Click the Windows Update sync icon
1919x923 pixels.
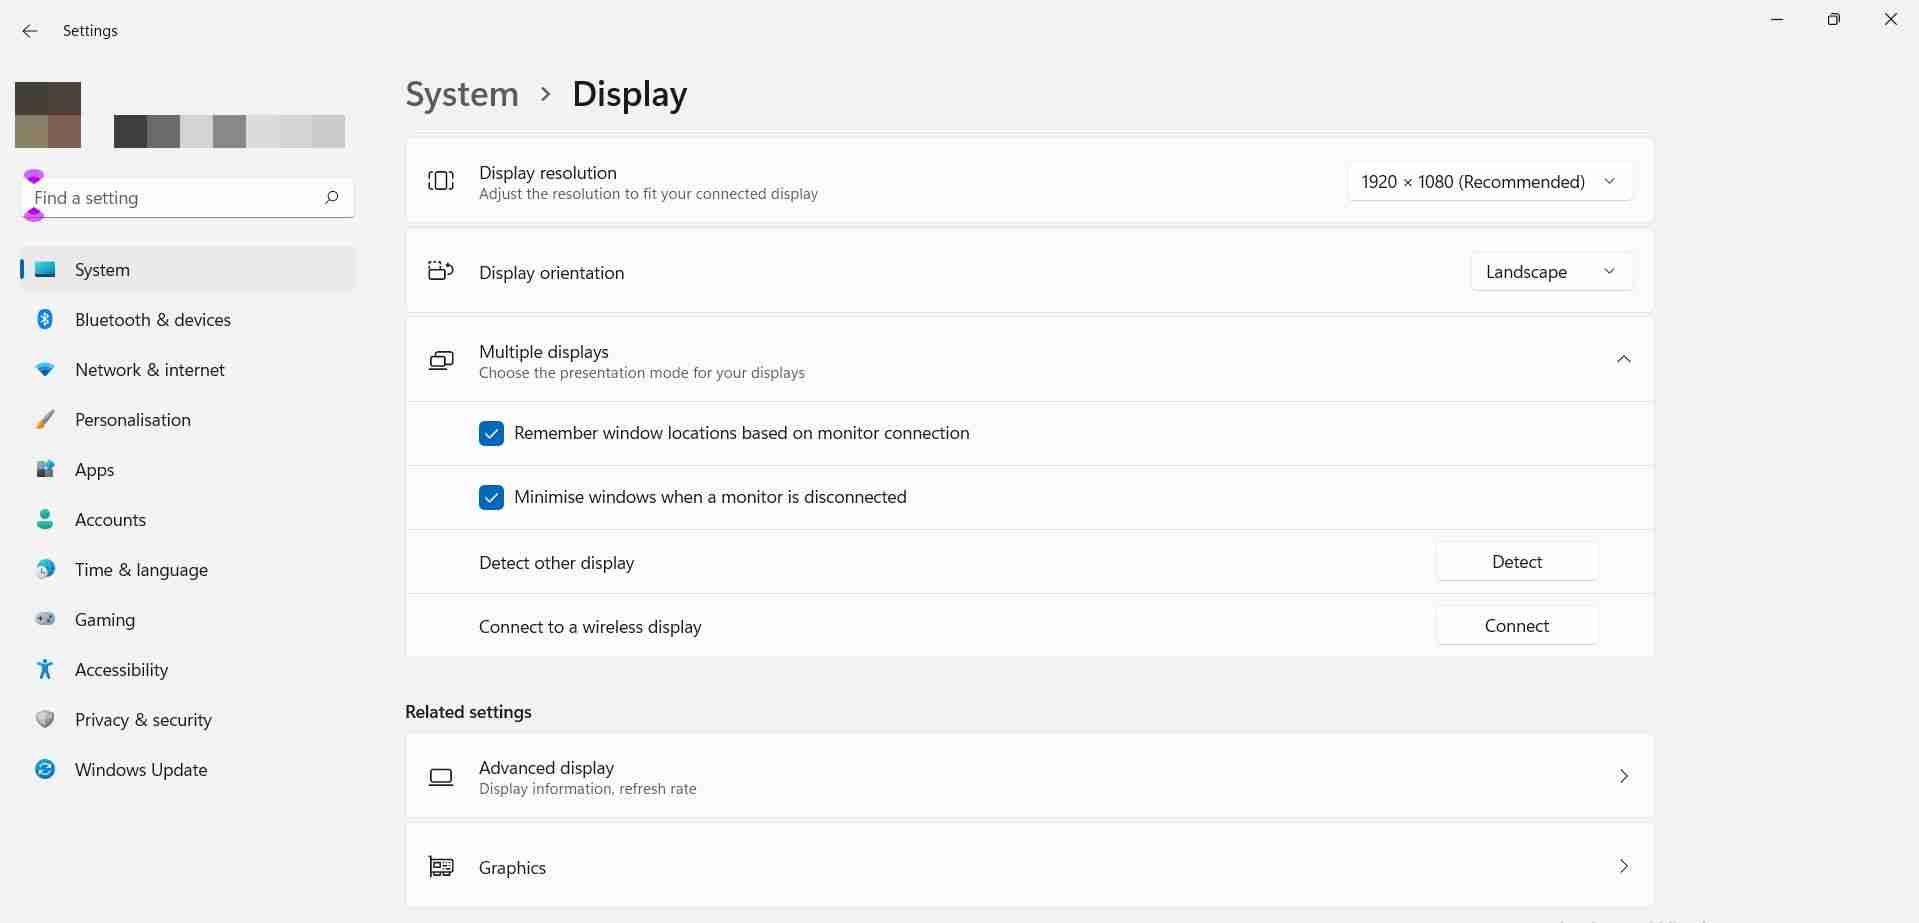point(45,769)
